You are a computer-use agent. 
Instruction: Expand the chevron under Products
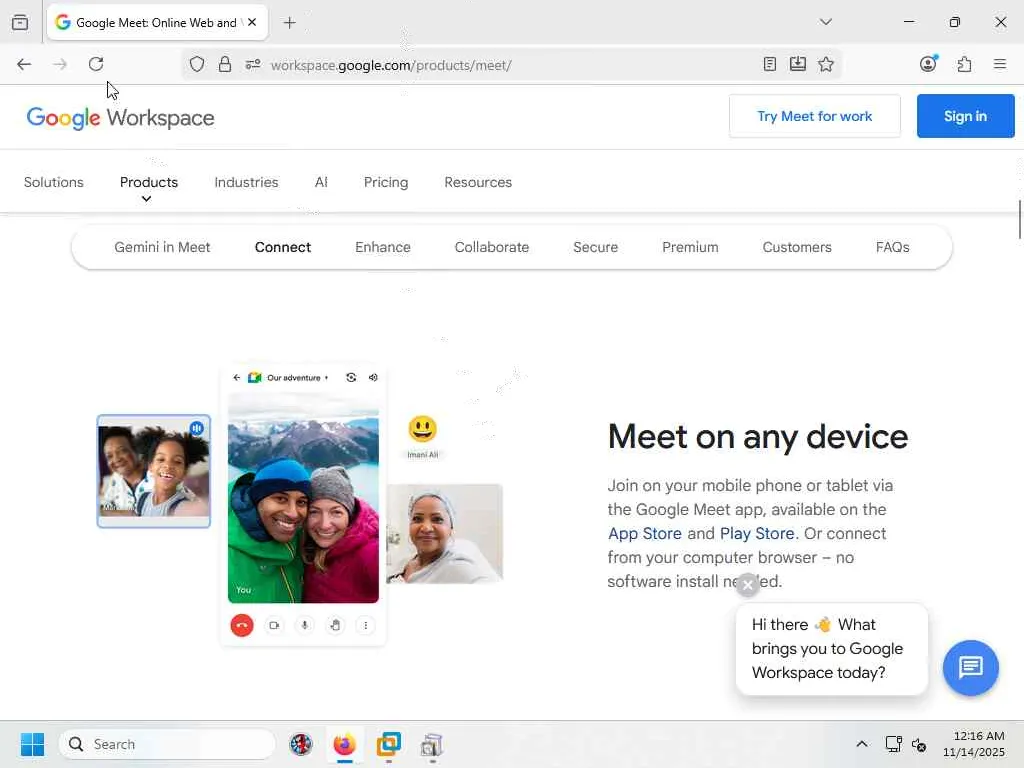147,199
